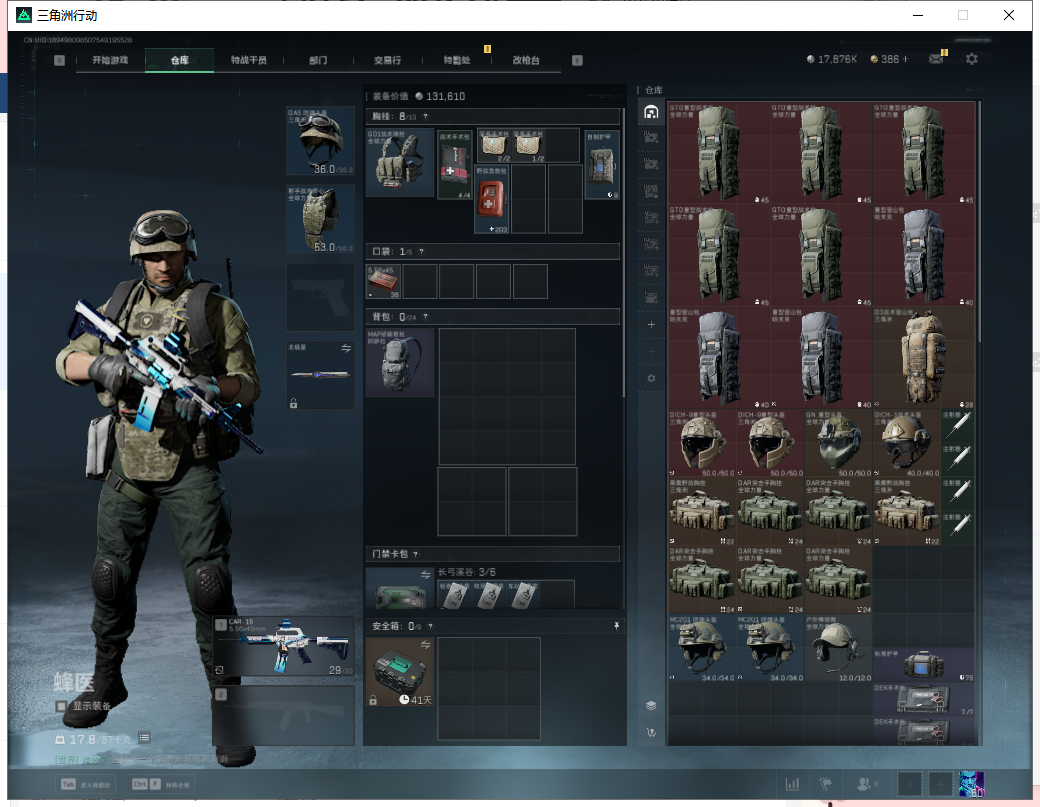This screenshot has width=1040, height=807.
Task: Click the help icon next to 胸挂
Action: pos(425,117)
